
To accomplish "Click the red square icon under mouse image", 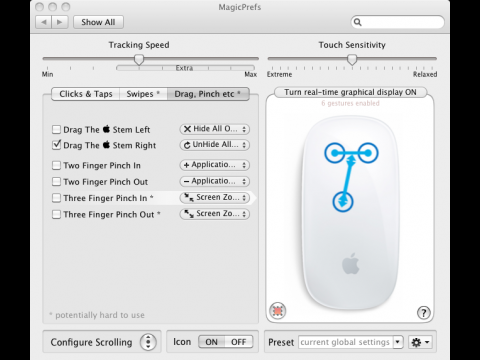I will [278, 311].
